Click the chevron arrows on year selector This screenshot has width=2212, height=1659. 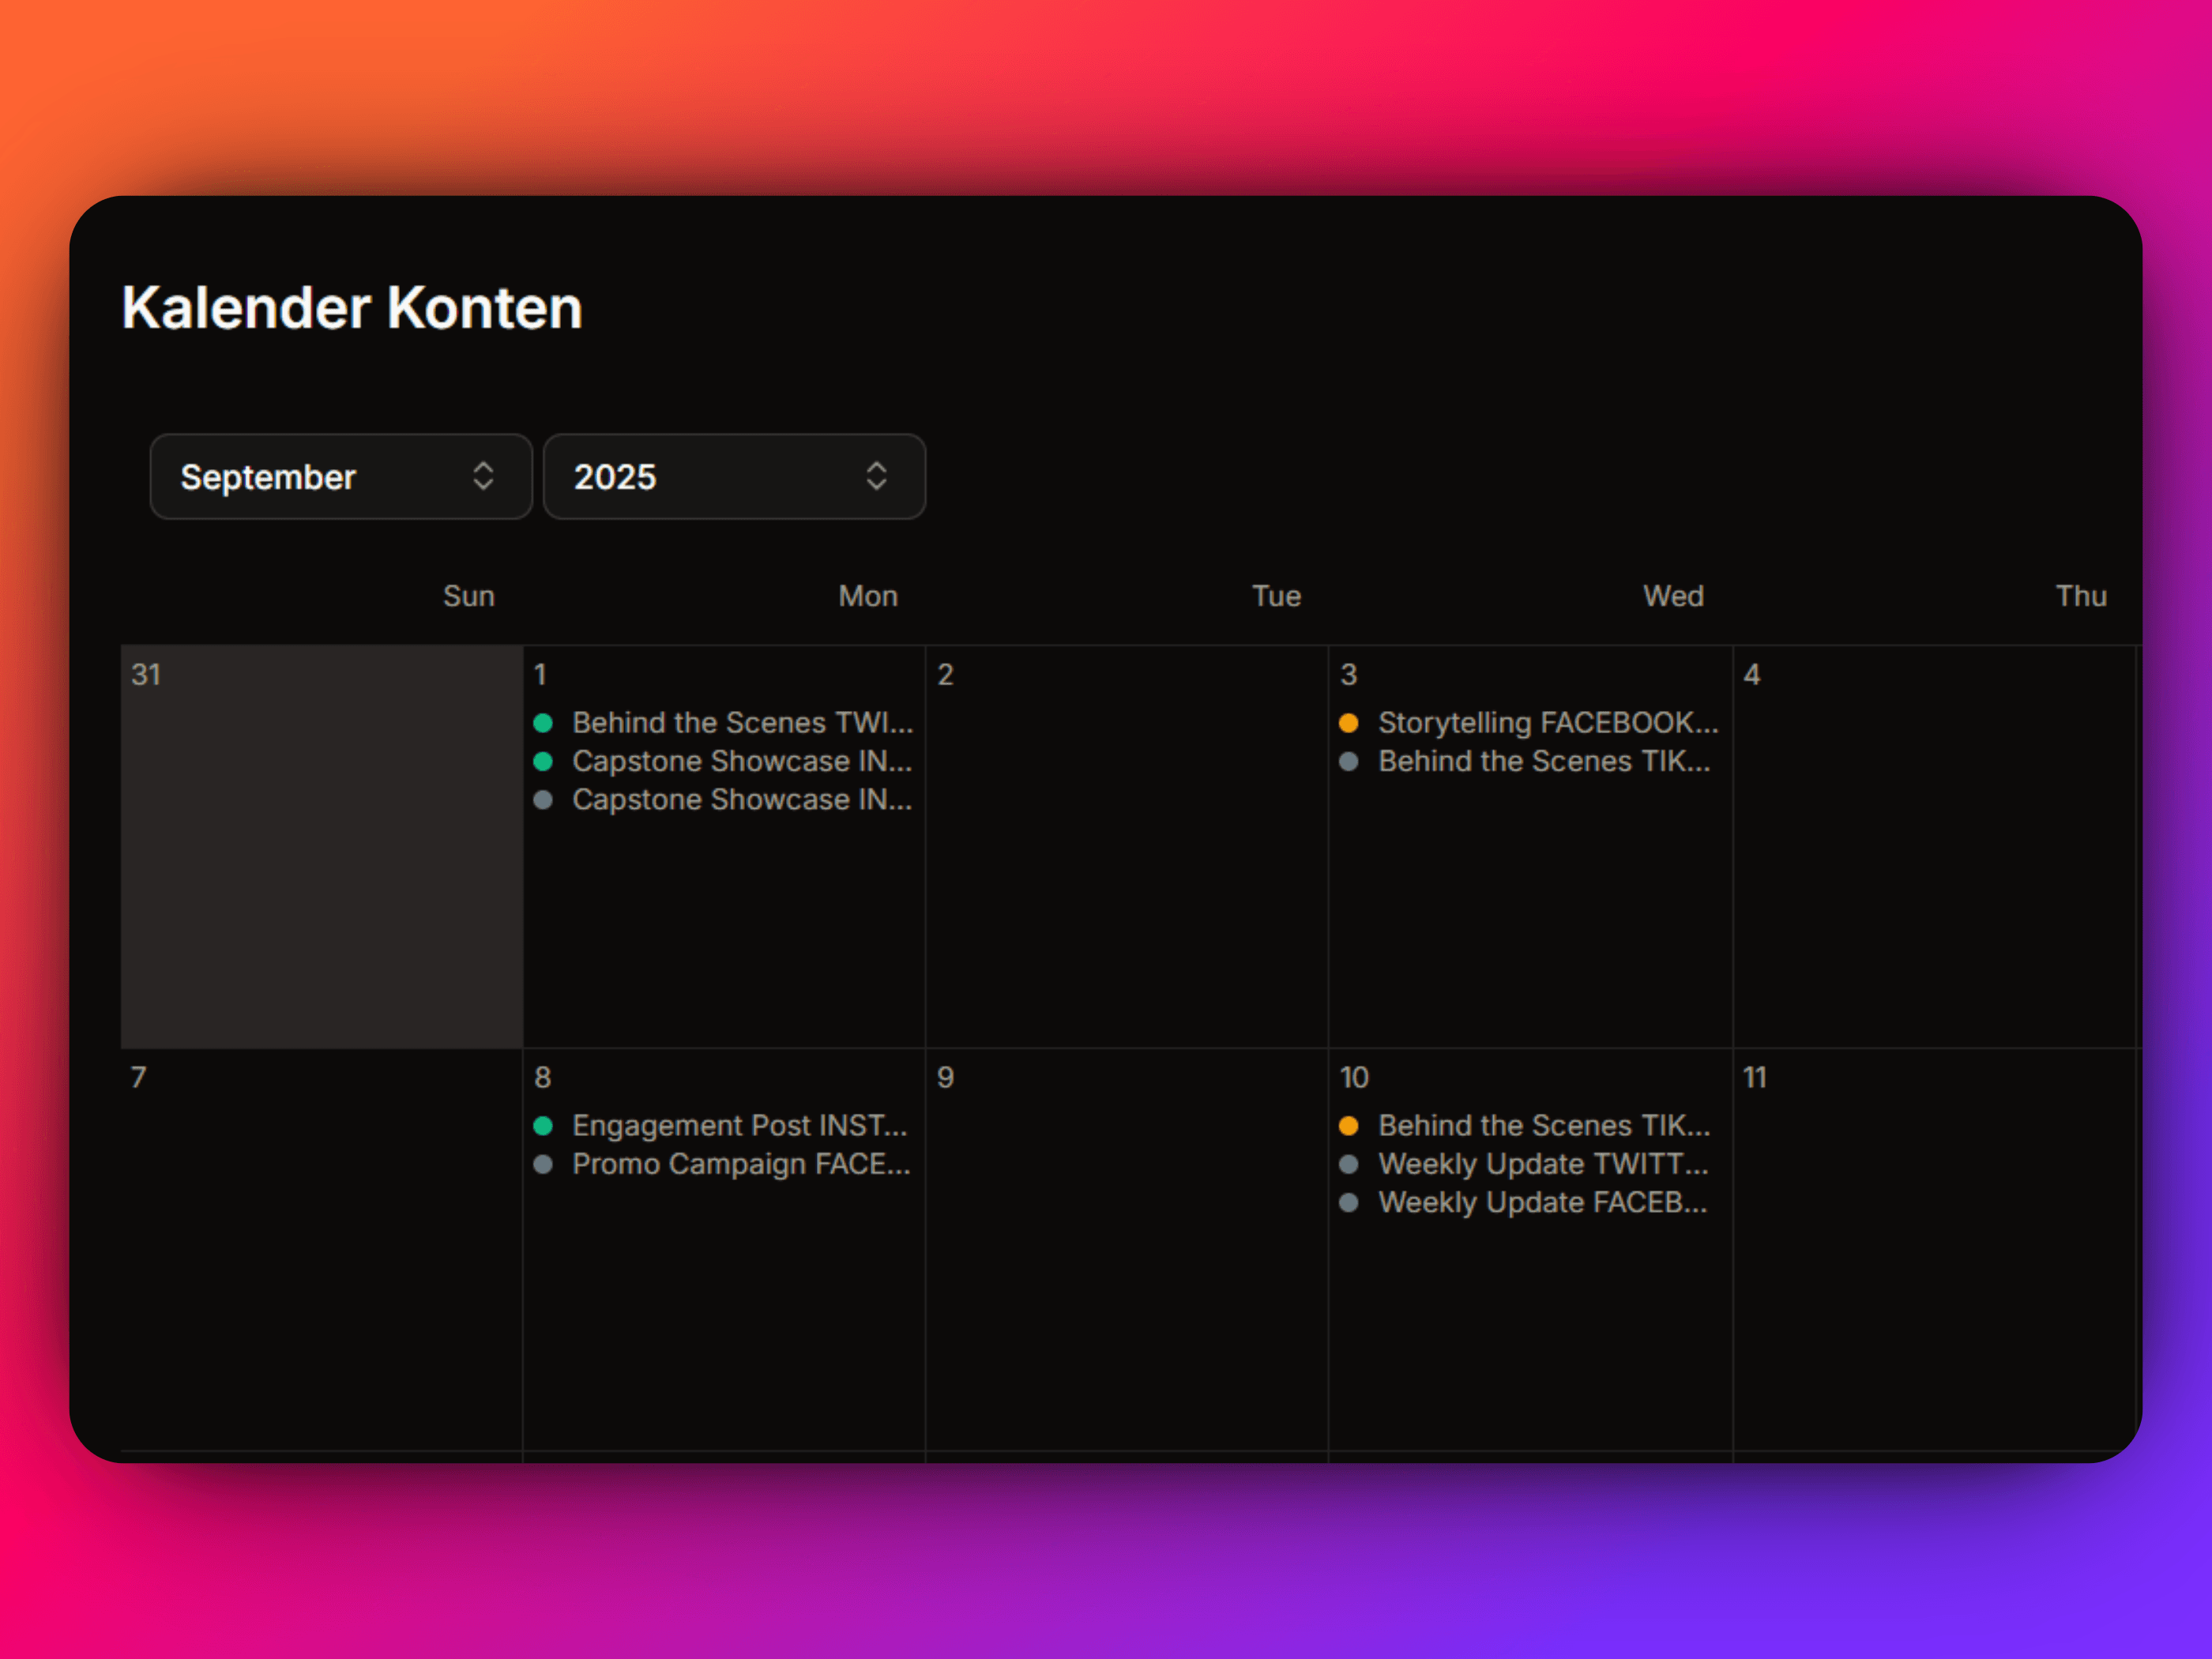[x=876, y=476]
